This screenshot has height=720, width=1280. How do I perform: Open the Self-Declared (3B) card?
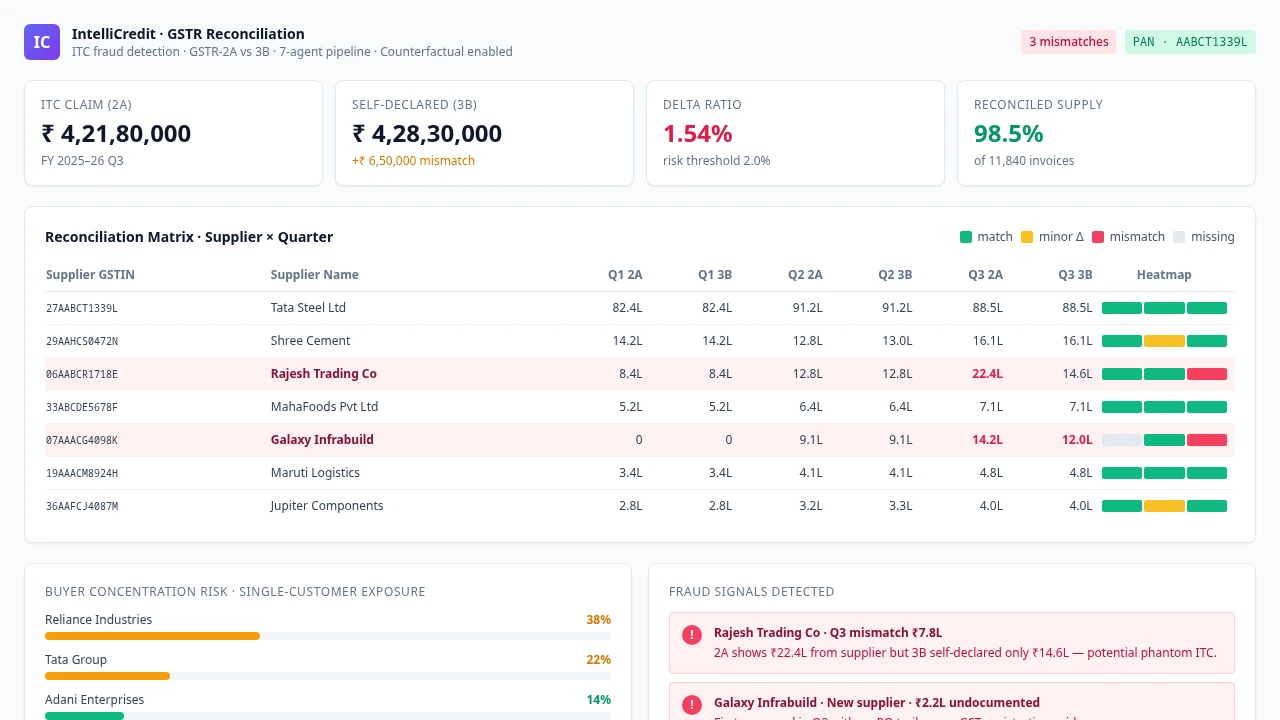(x=484, y=133)
